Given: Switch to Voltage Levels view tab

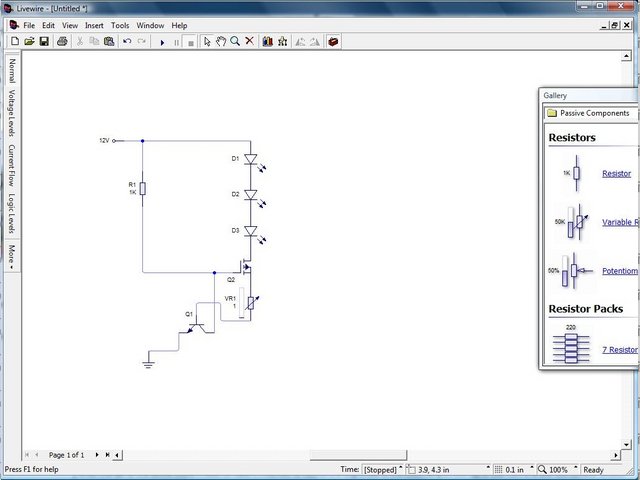Looking at the screenshot, I should (12, 113).
